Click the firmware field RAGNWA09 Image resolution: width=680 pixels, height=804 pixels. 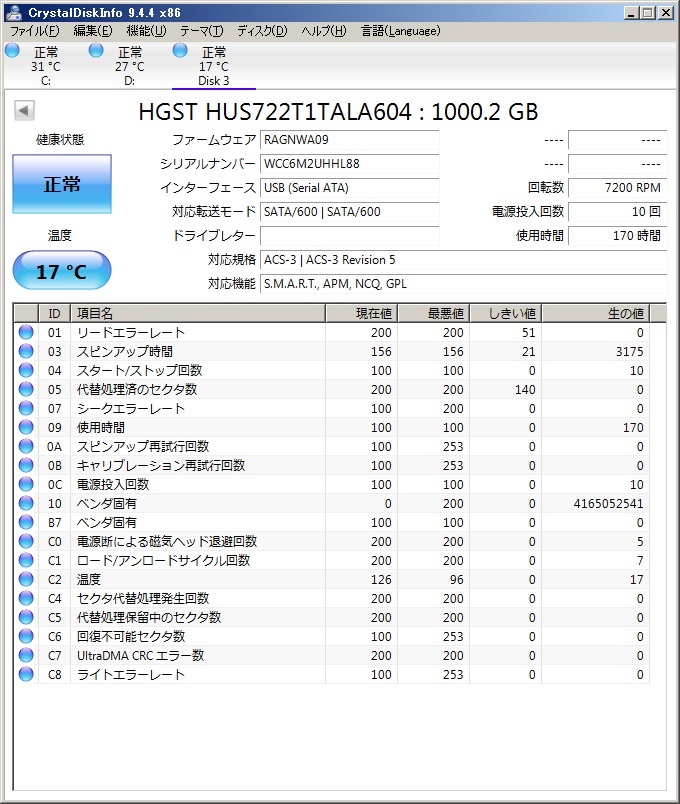coord(350,140)
